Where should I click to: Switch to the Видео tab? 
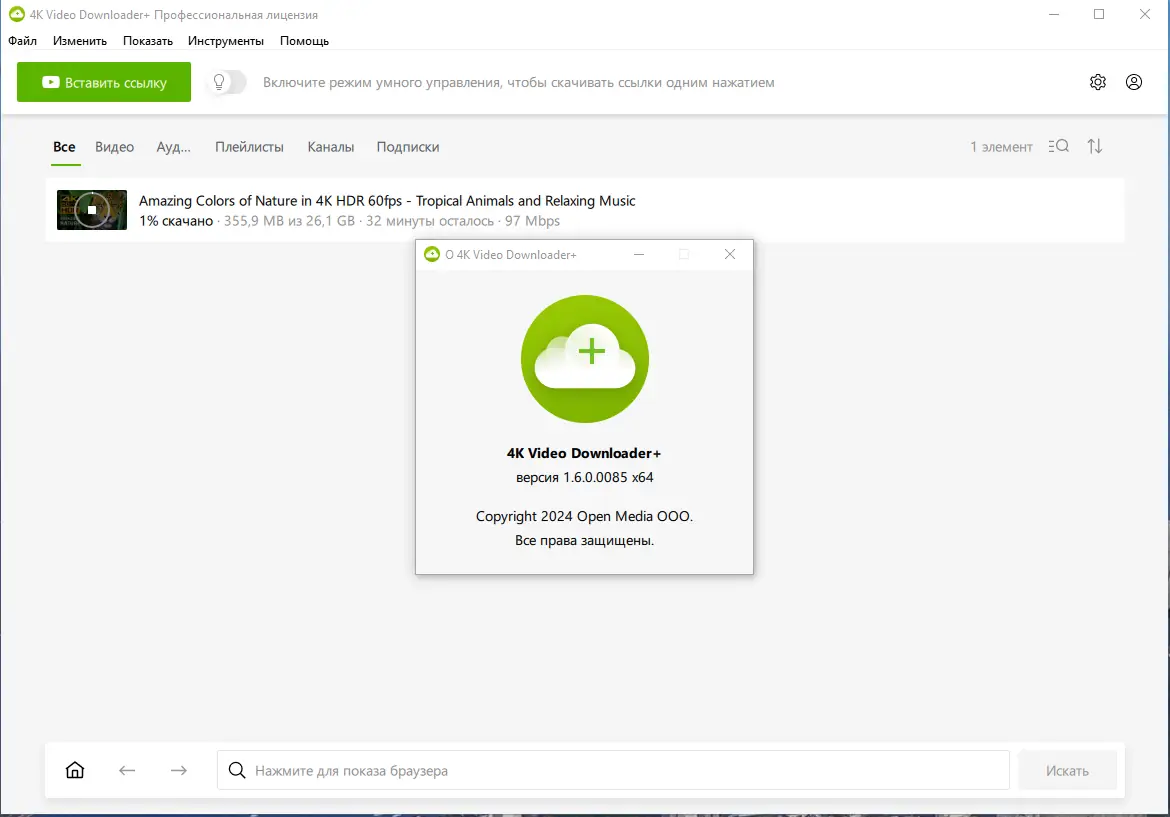tap(114, 147)
